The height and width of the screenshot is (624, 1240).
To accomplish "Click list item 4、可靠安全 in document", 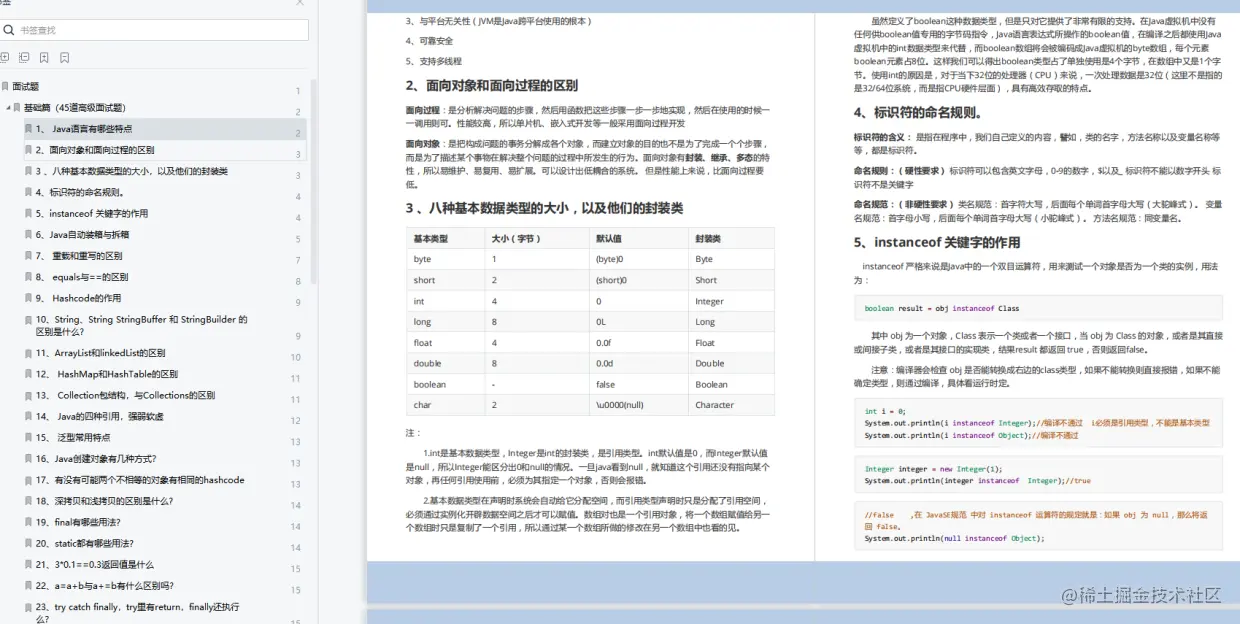I will [x=429, y=41].
